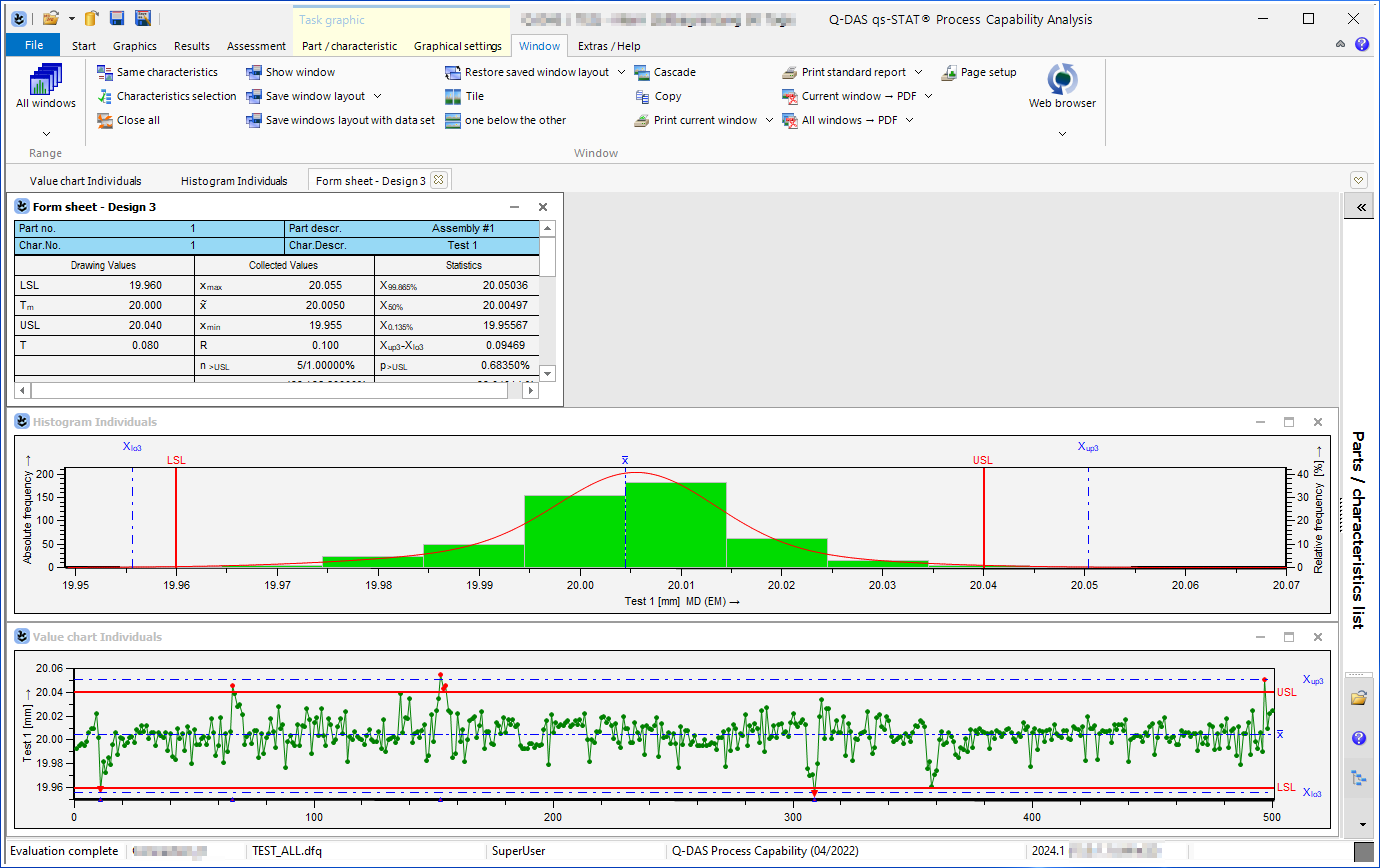This screenshot has height=868, width=1380.
Task: Click Print standard report
Action: click(x=844, y=72)
